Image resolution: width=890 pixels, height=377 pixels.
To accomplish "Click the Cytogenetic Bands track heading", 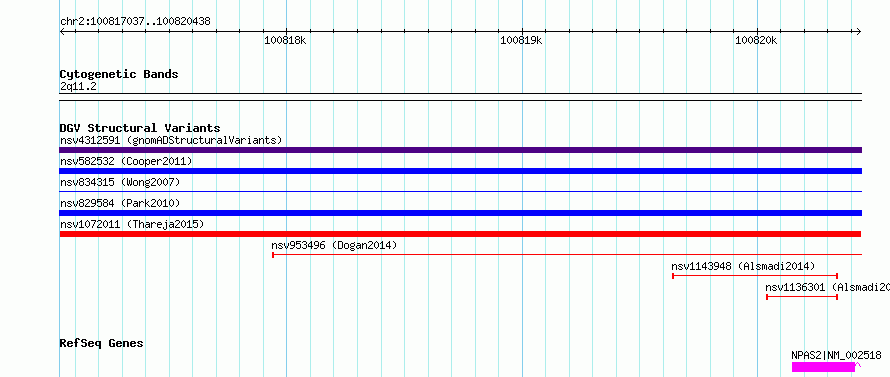I will pyautogui.click(x=119, y=74).
